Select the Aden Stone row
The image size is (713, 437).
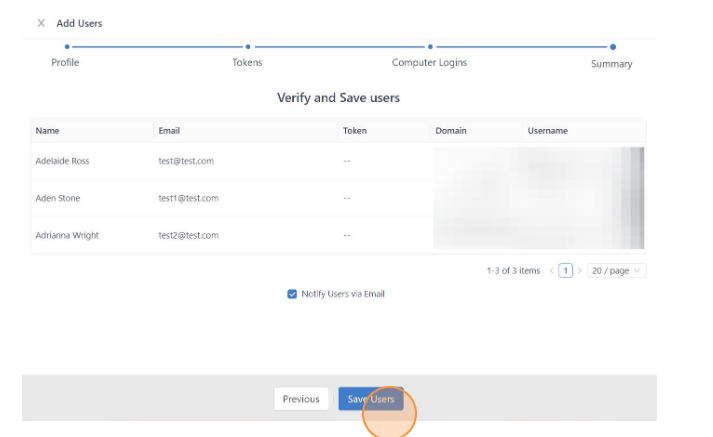click(58, 198)
